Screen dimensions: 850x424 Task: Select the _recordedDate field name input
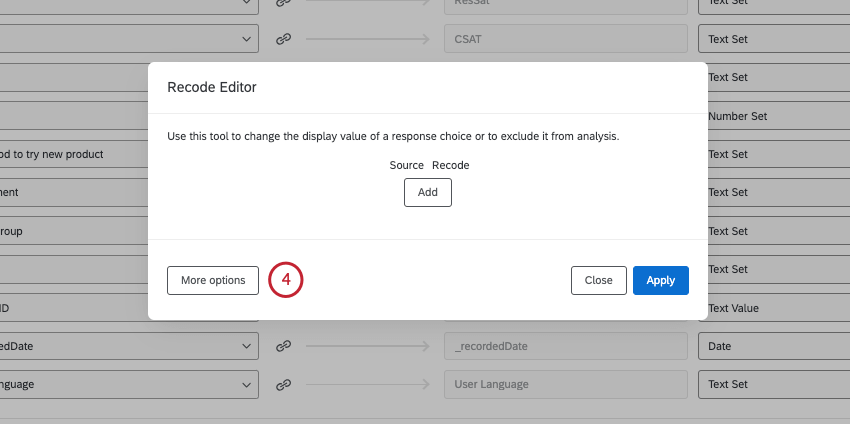pyautogui.click(x=565, y=346)
